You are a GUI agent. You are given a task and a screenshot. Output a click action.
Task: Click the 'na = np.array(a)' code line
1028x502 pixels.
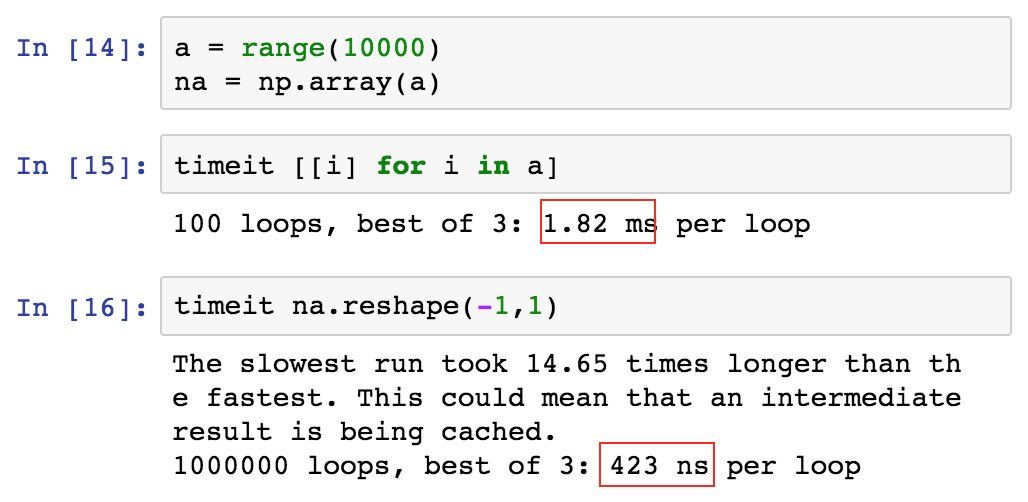[306, 81]
